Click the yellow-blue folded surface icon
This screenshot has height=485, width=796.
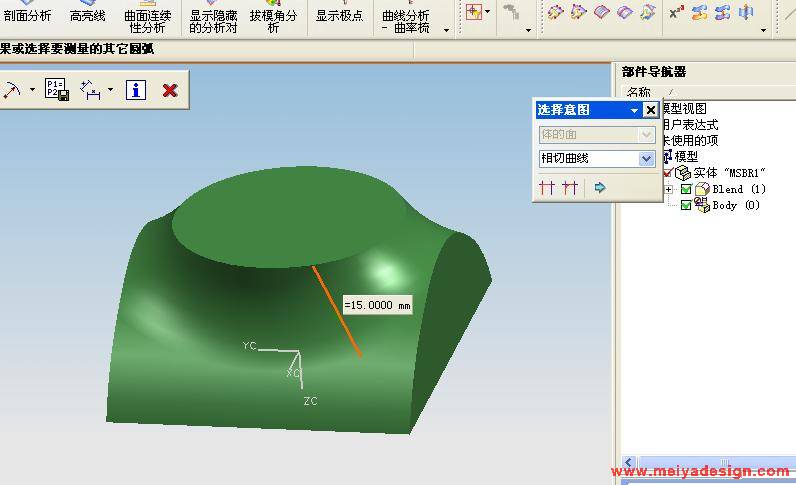[x=648, y=12]
